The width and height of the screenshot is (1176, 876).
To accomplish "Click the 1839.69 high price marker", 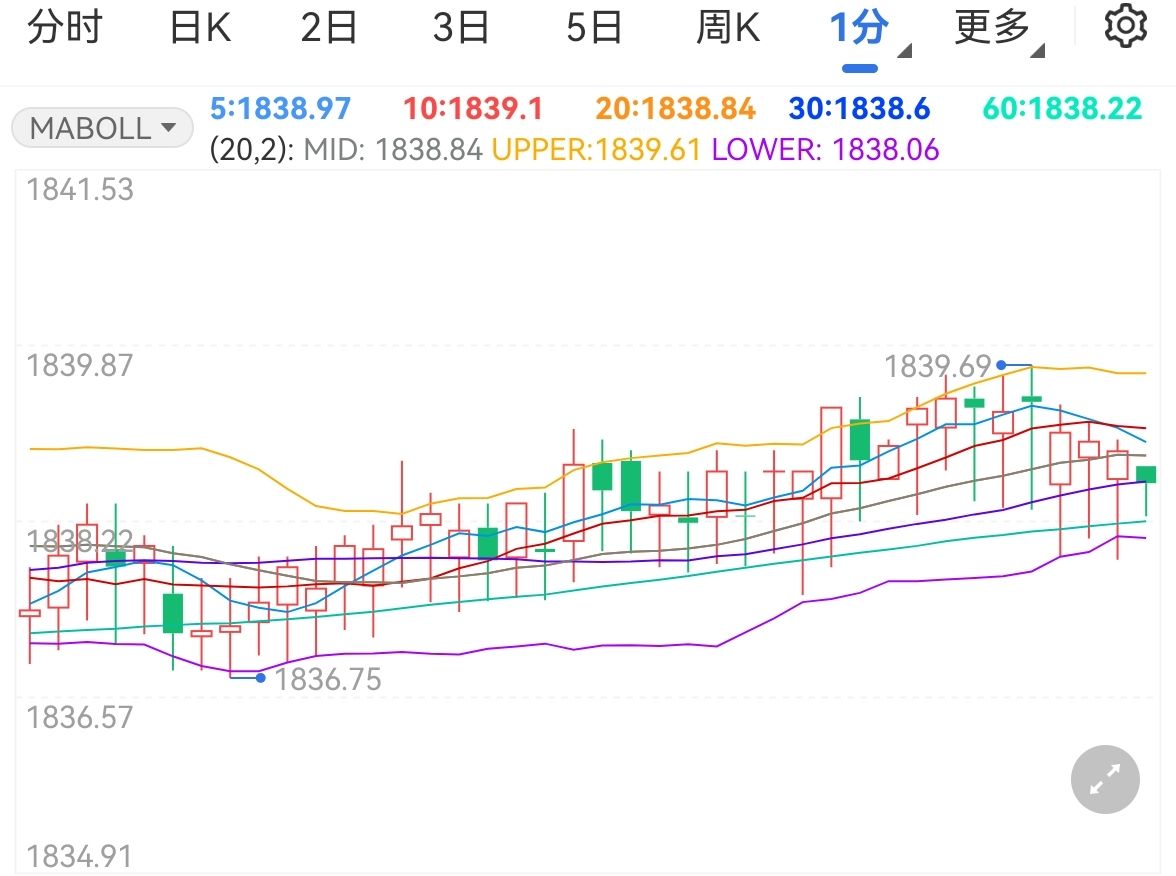I will [x=938, y=366].
